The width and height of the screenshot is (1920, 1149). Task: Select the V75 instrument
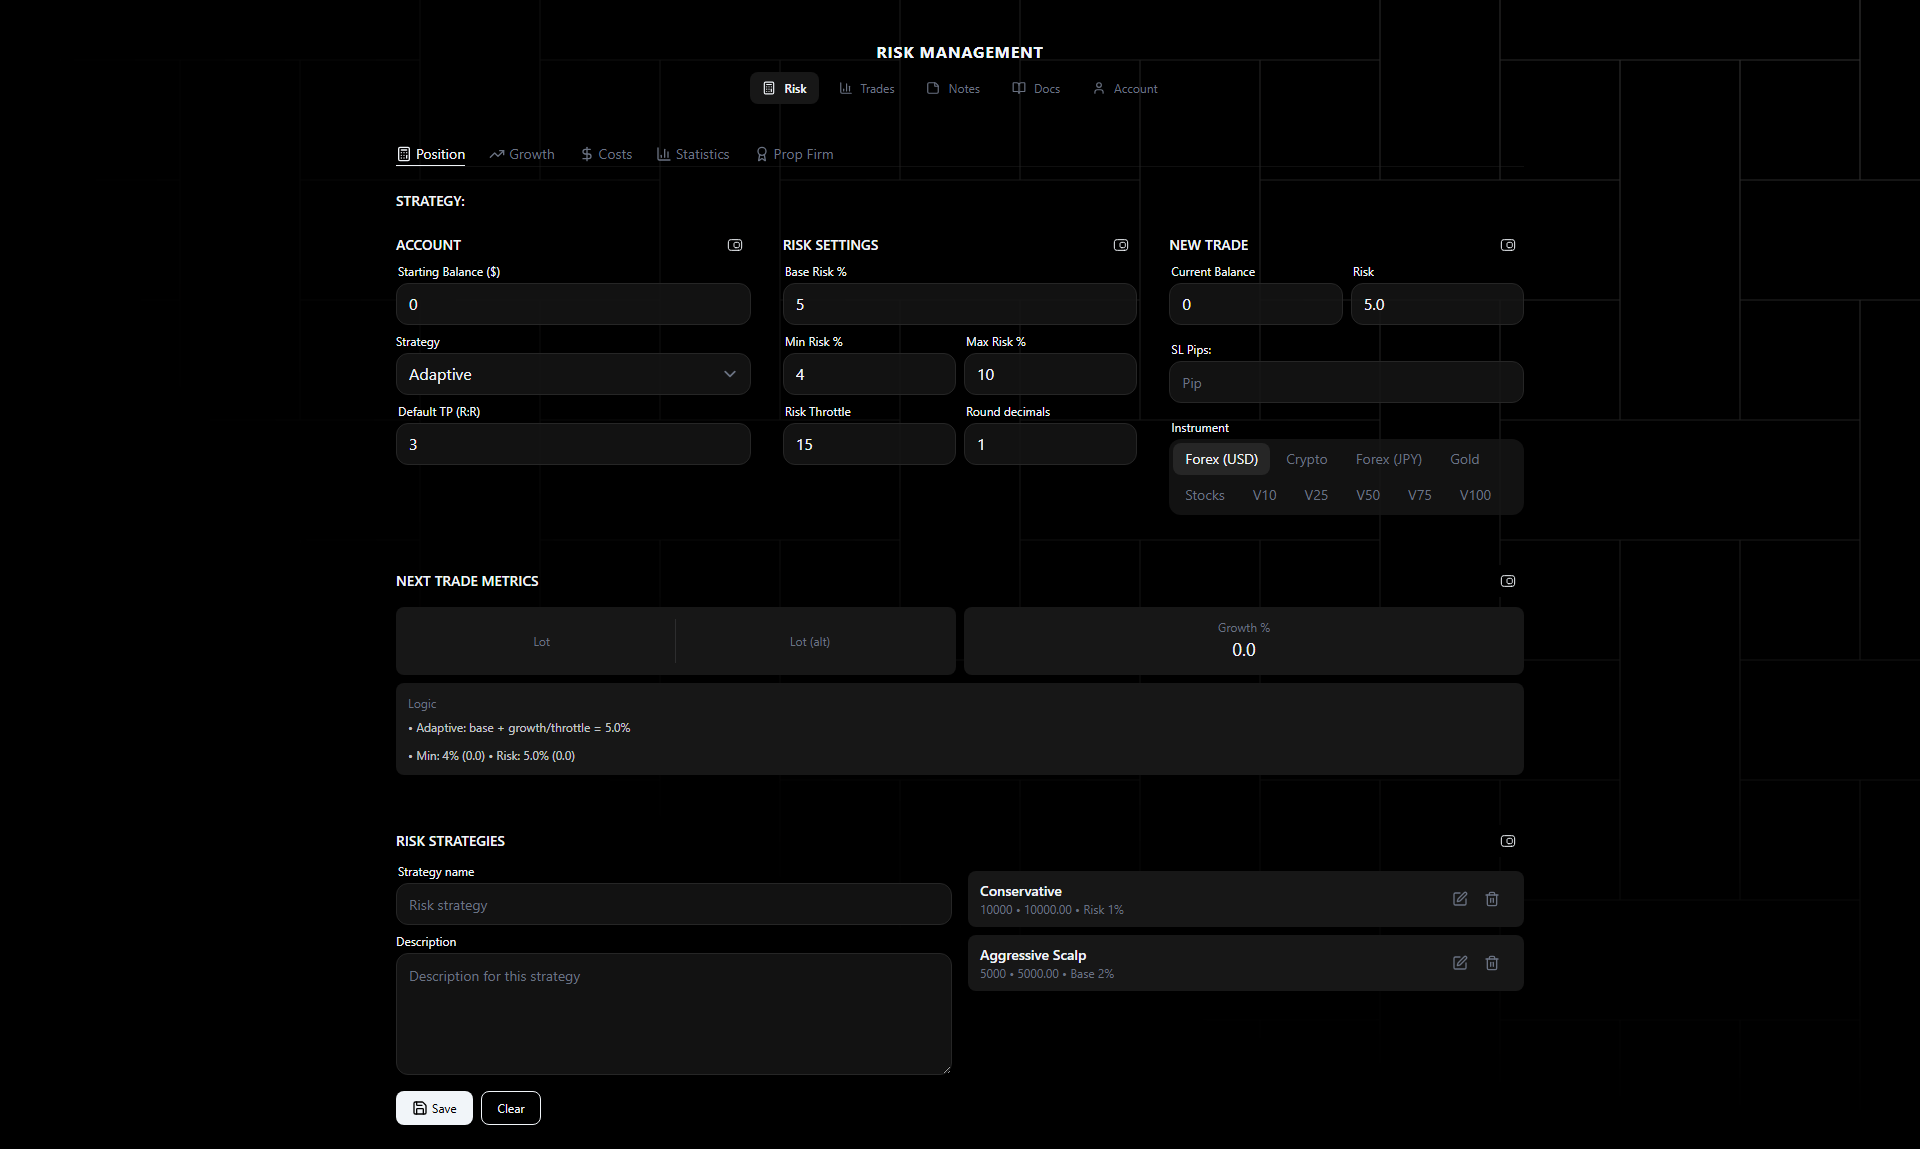1419,494
